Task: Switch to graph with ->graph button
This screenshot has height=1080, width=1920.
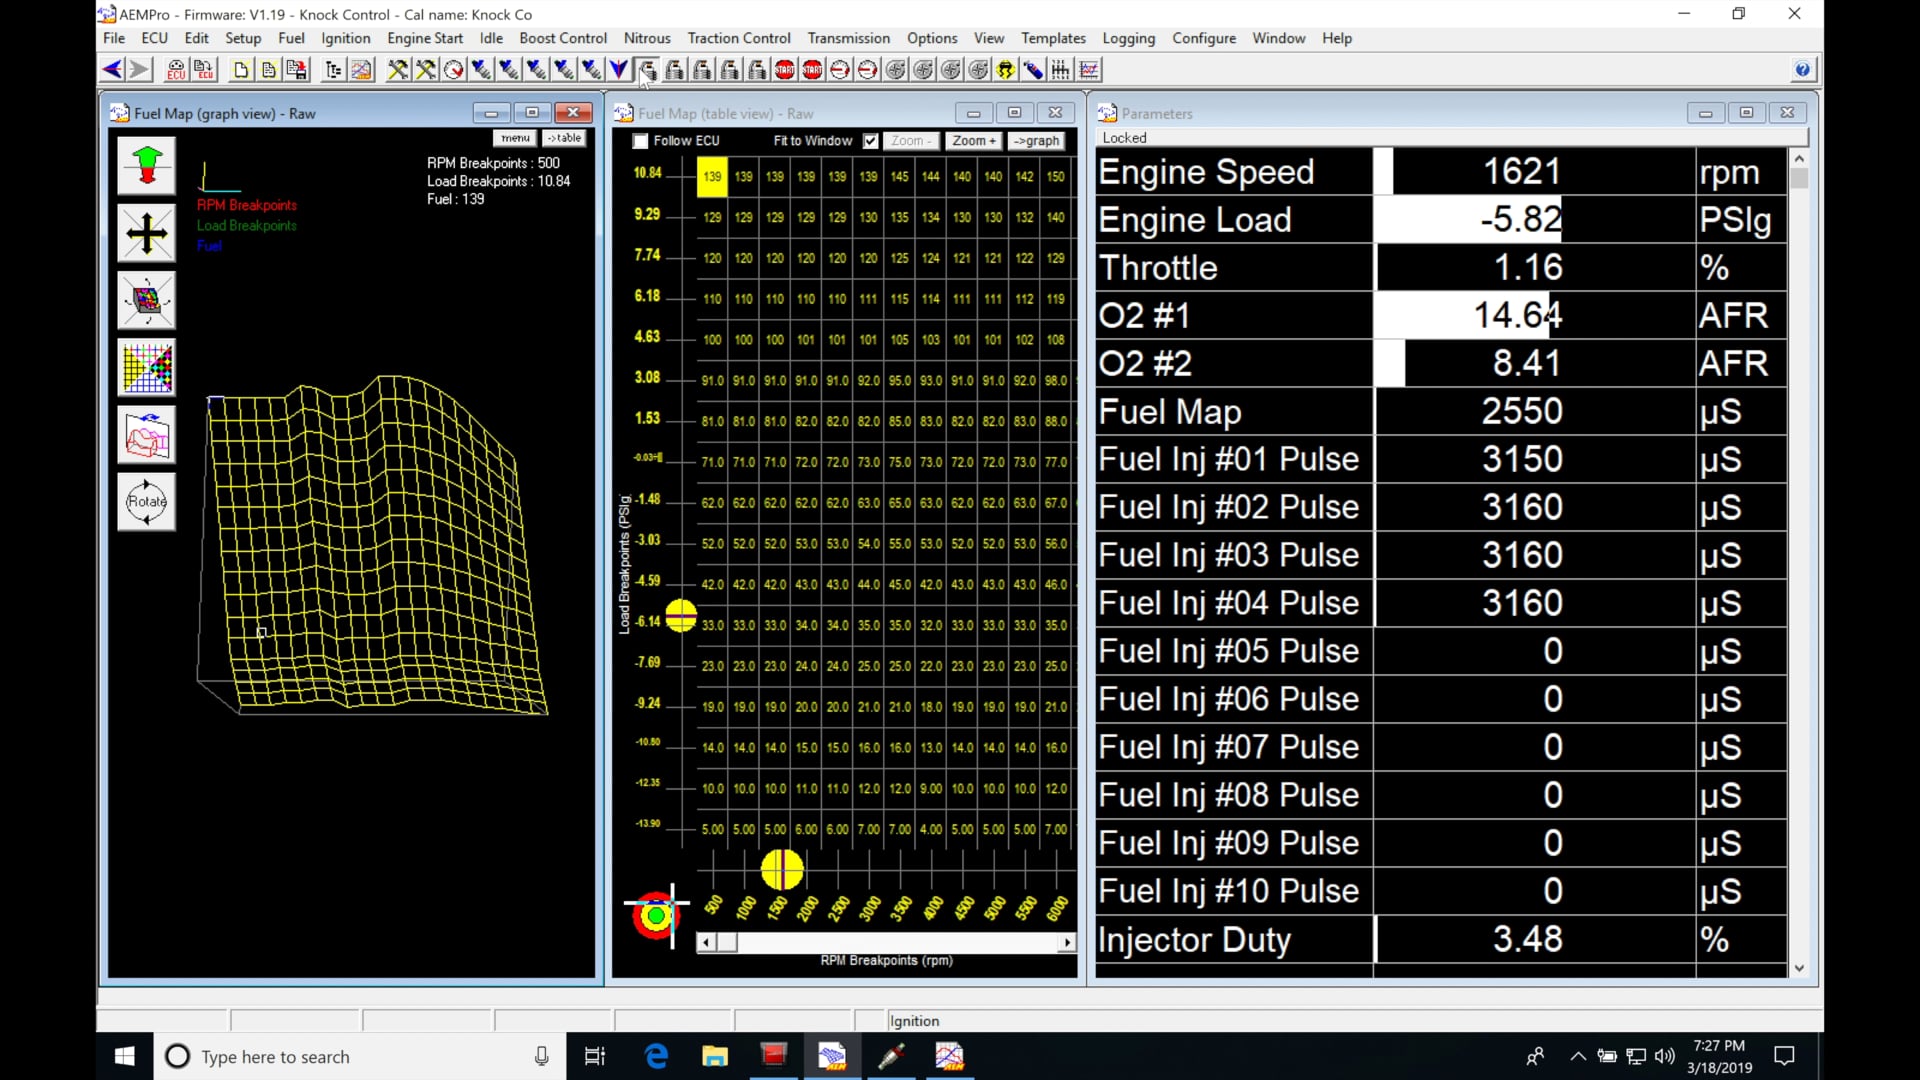Action: point(1036,141)
